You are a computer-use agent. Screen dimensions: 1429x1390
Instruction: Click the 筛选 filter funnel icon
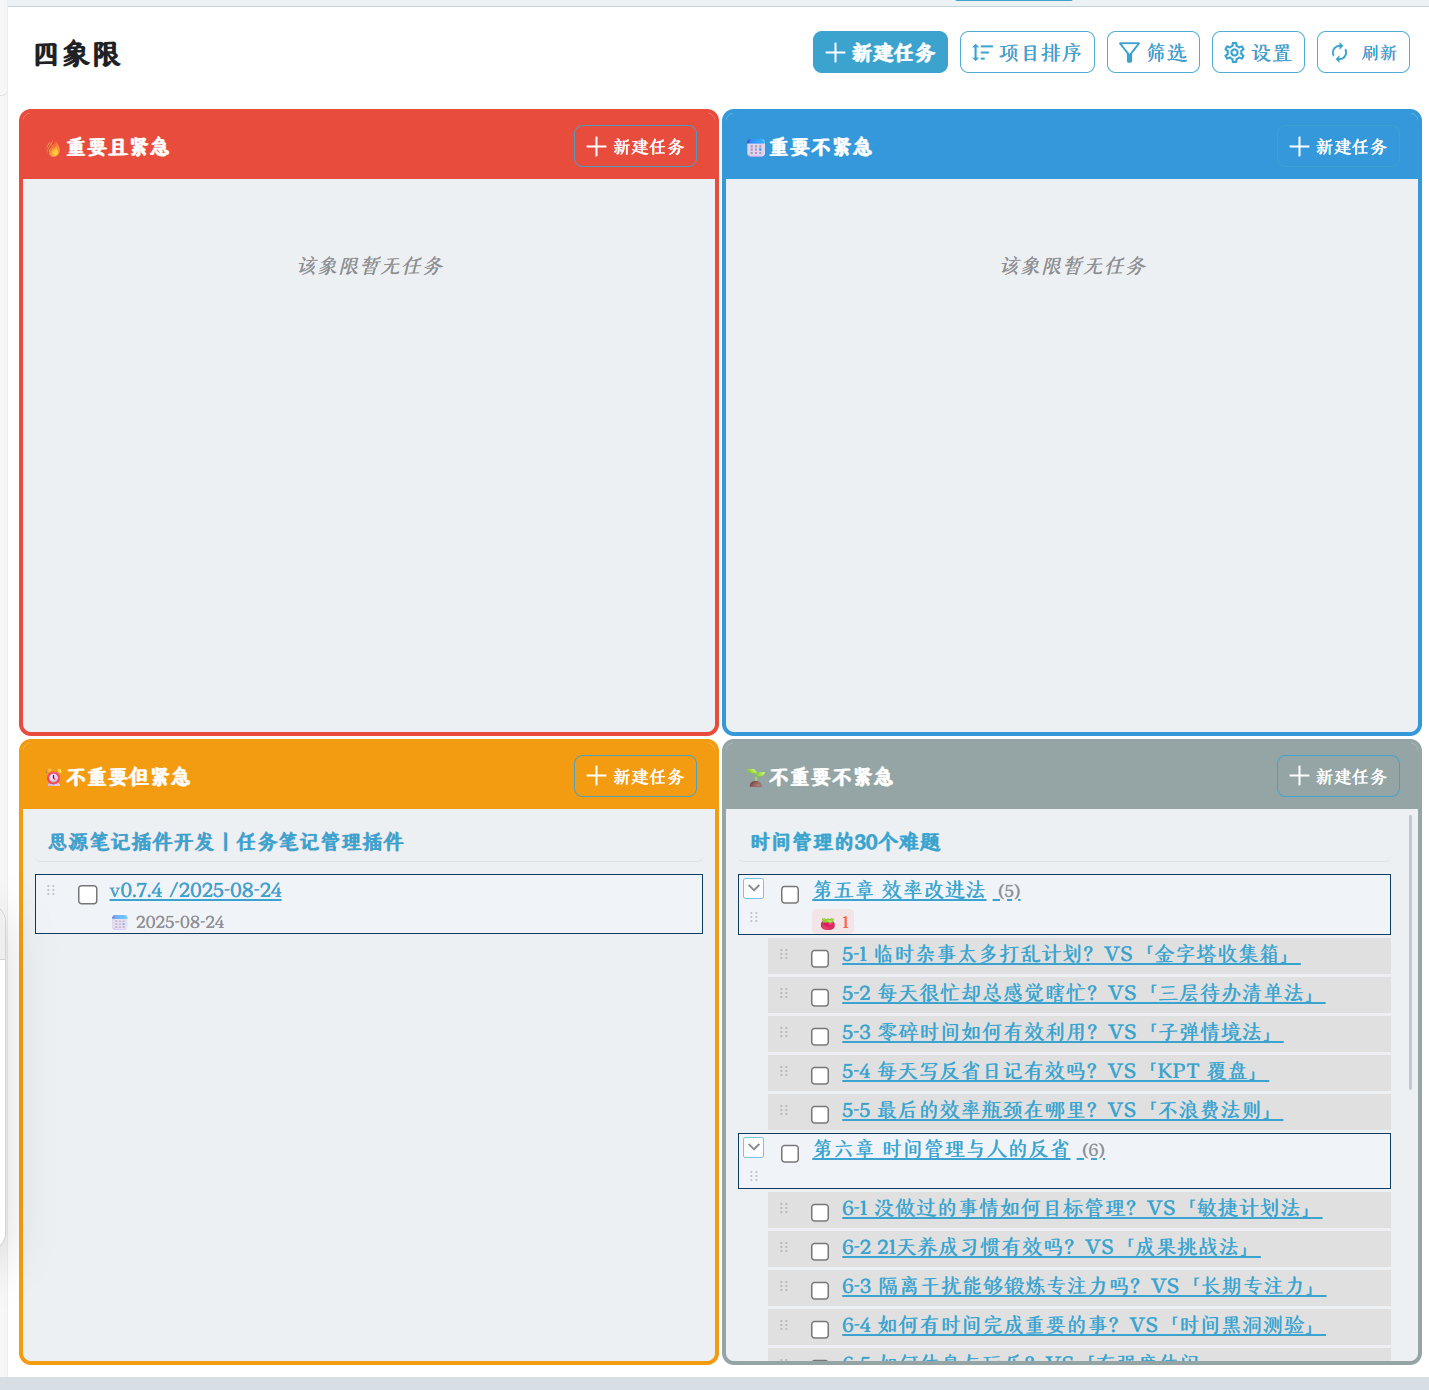pyautogui.click(x=1129, y=51)
